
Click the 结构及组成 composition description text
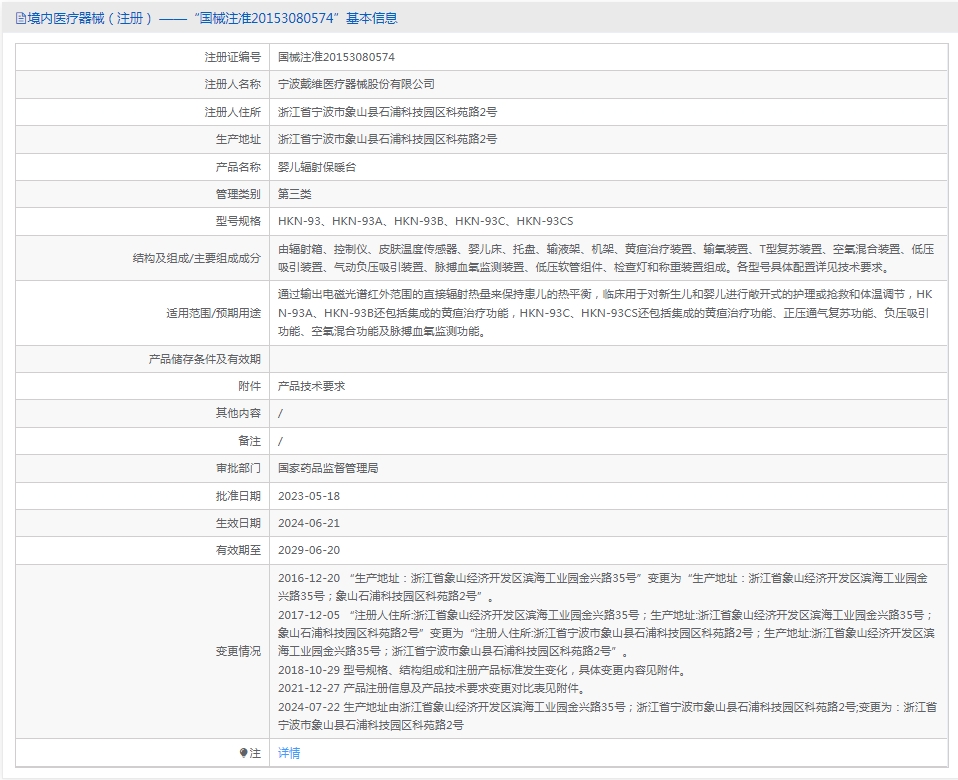(605, 258)
